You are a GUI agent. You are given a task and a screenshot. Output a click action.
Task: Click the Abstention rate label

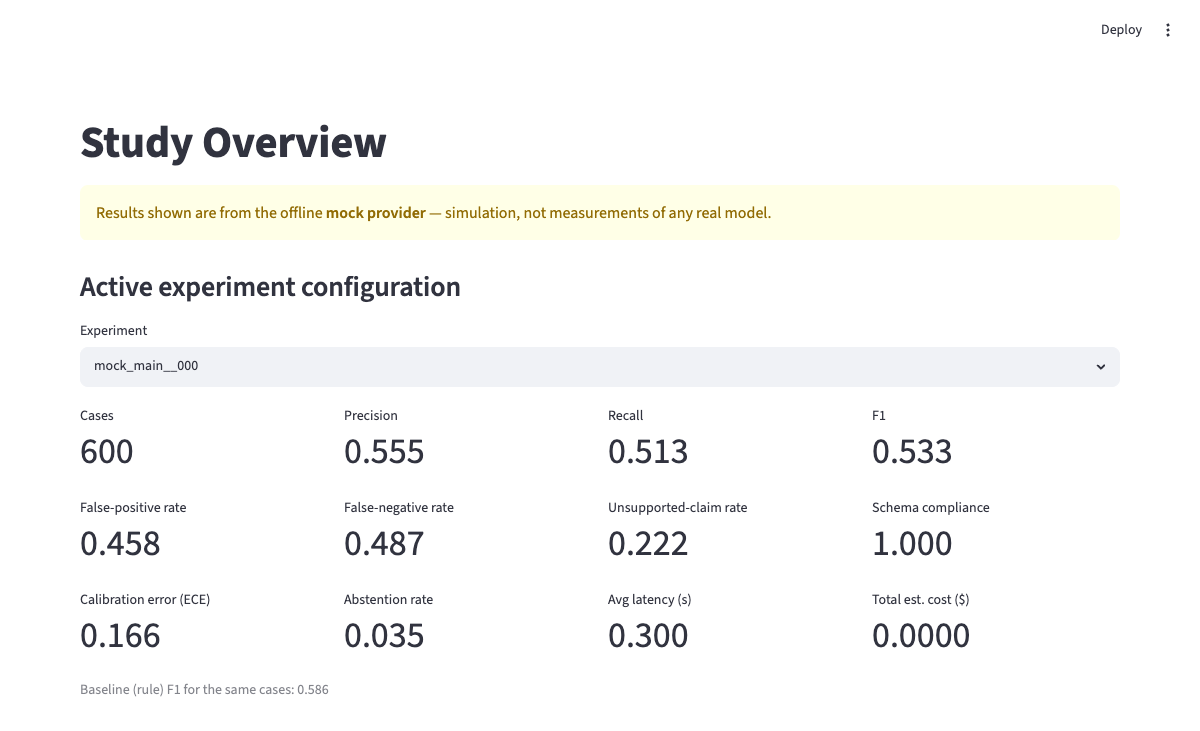388,599
